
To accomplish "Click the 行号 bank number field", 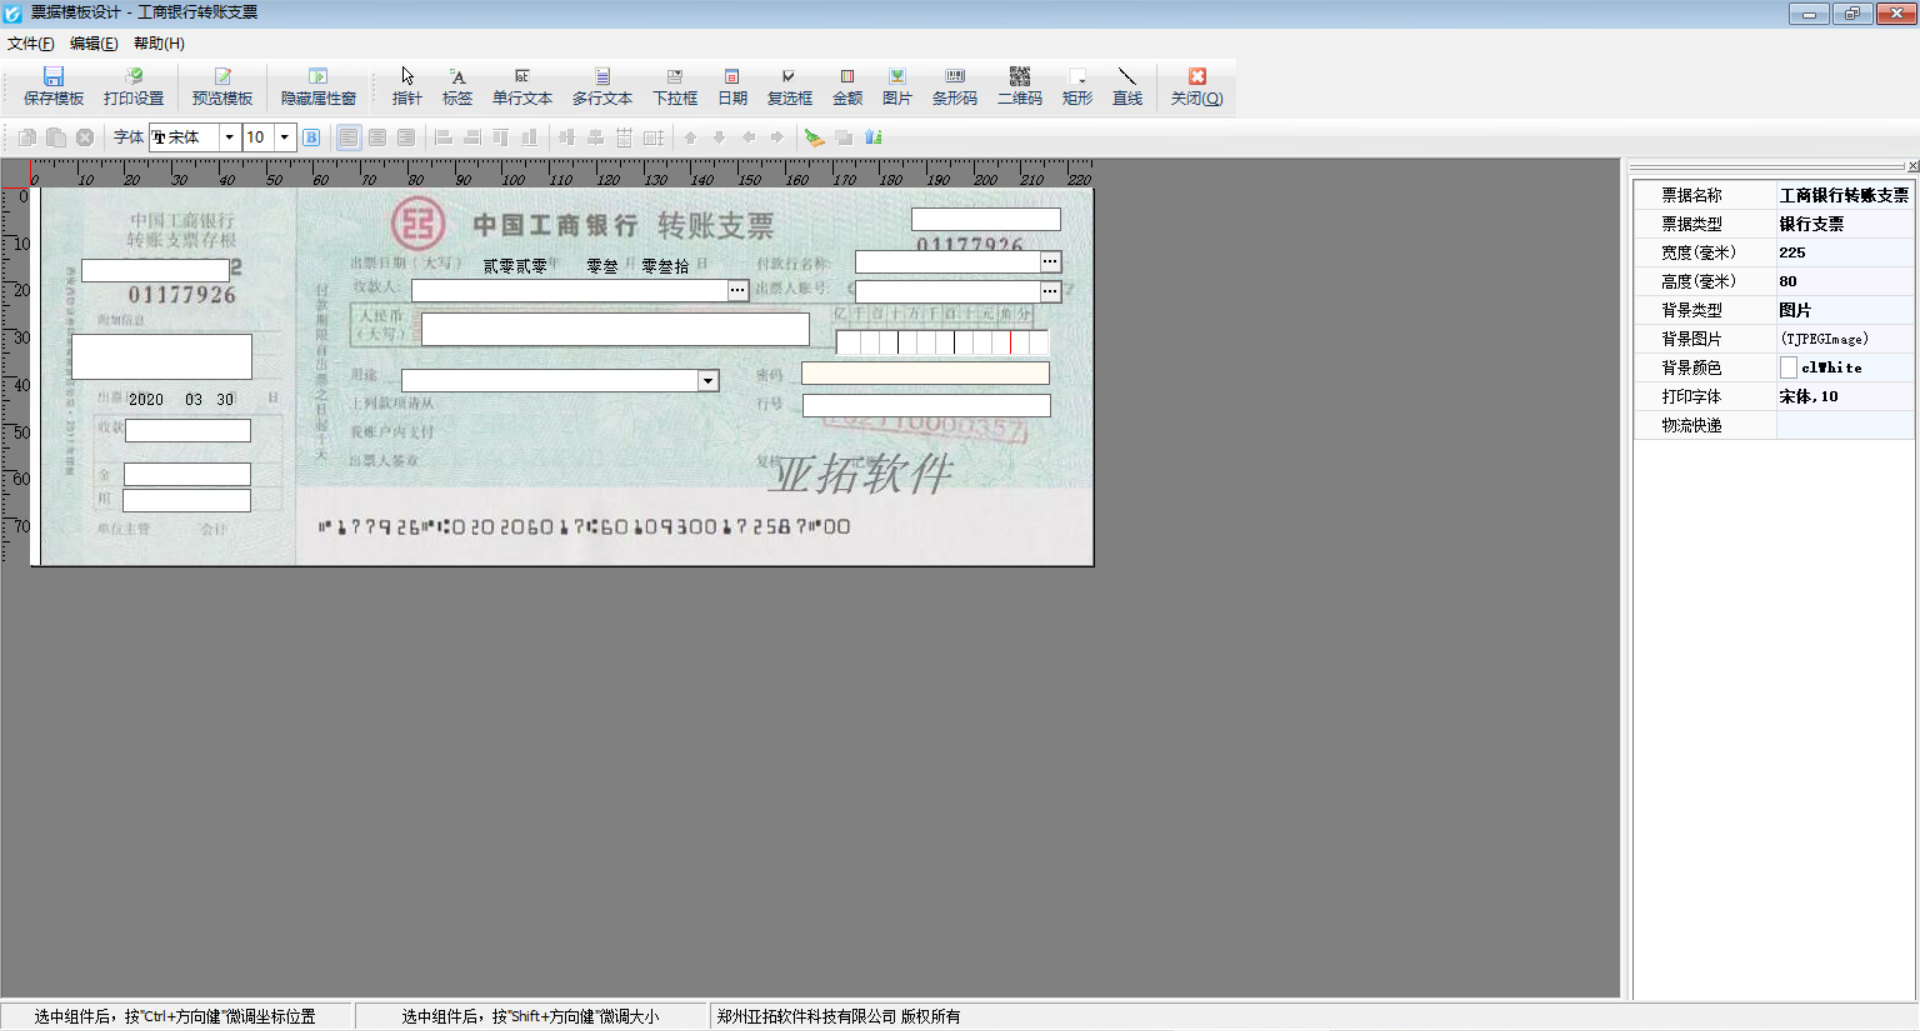I will click(926, 405).
